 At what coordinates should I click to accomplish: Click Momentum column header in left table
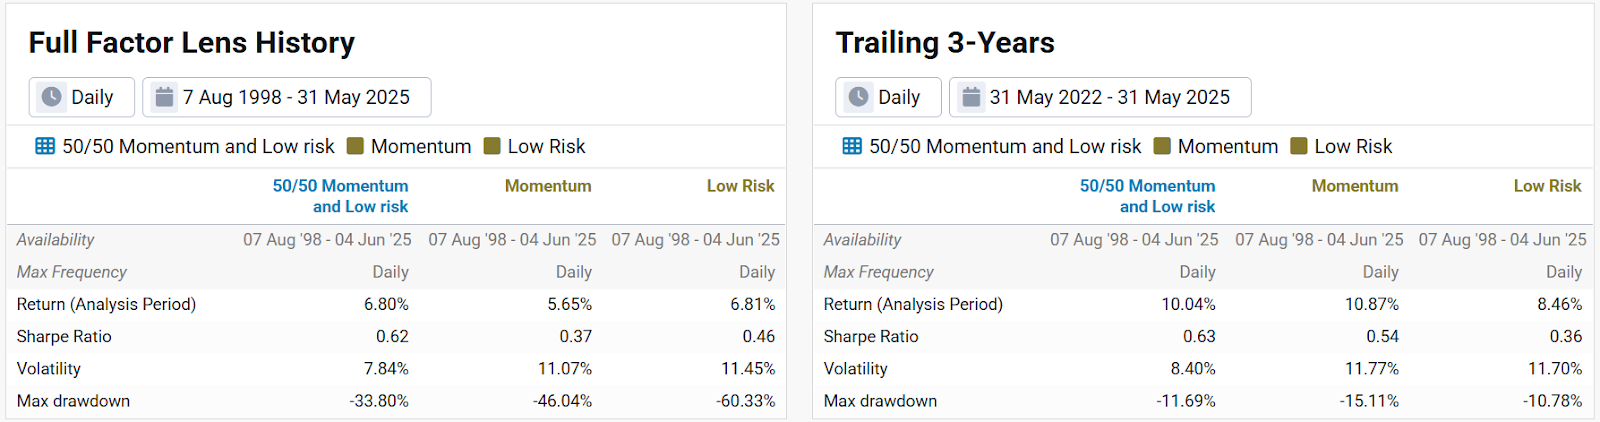click(548, 186)
